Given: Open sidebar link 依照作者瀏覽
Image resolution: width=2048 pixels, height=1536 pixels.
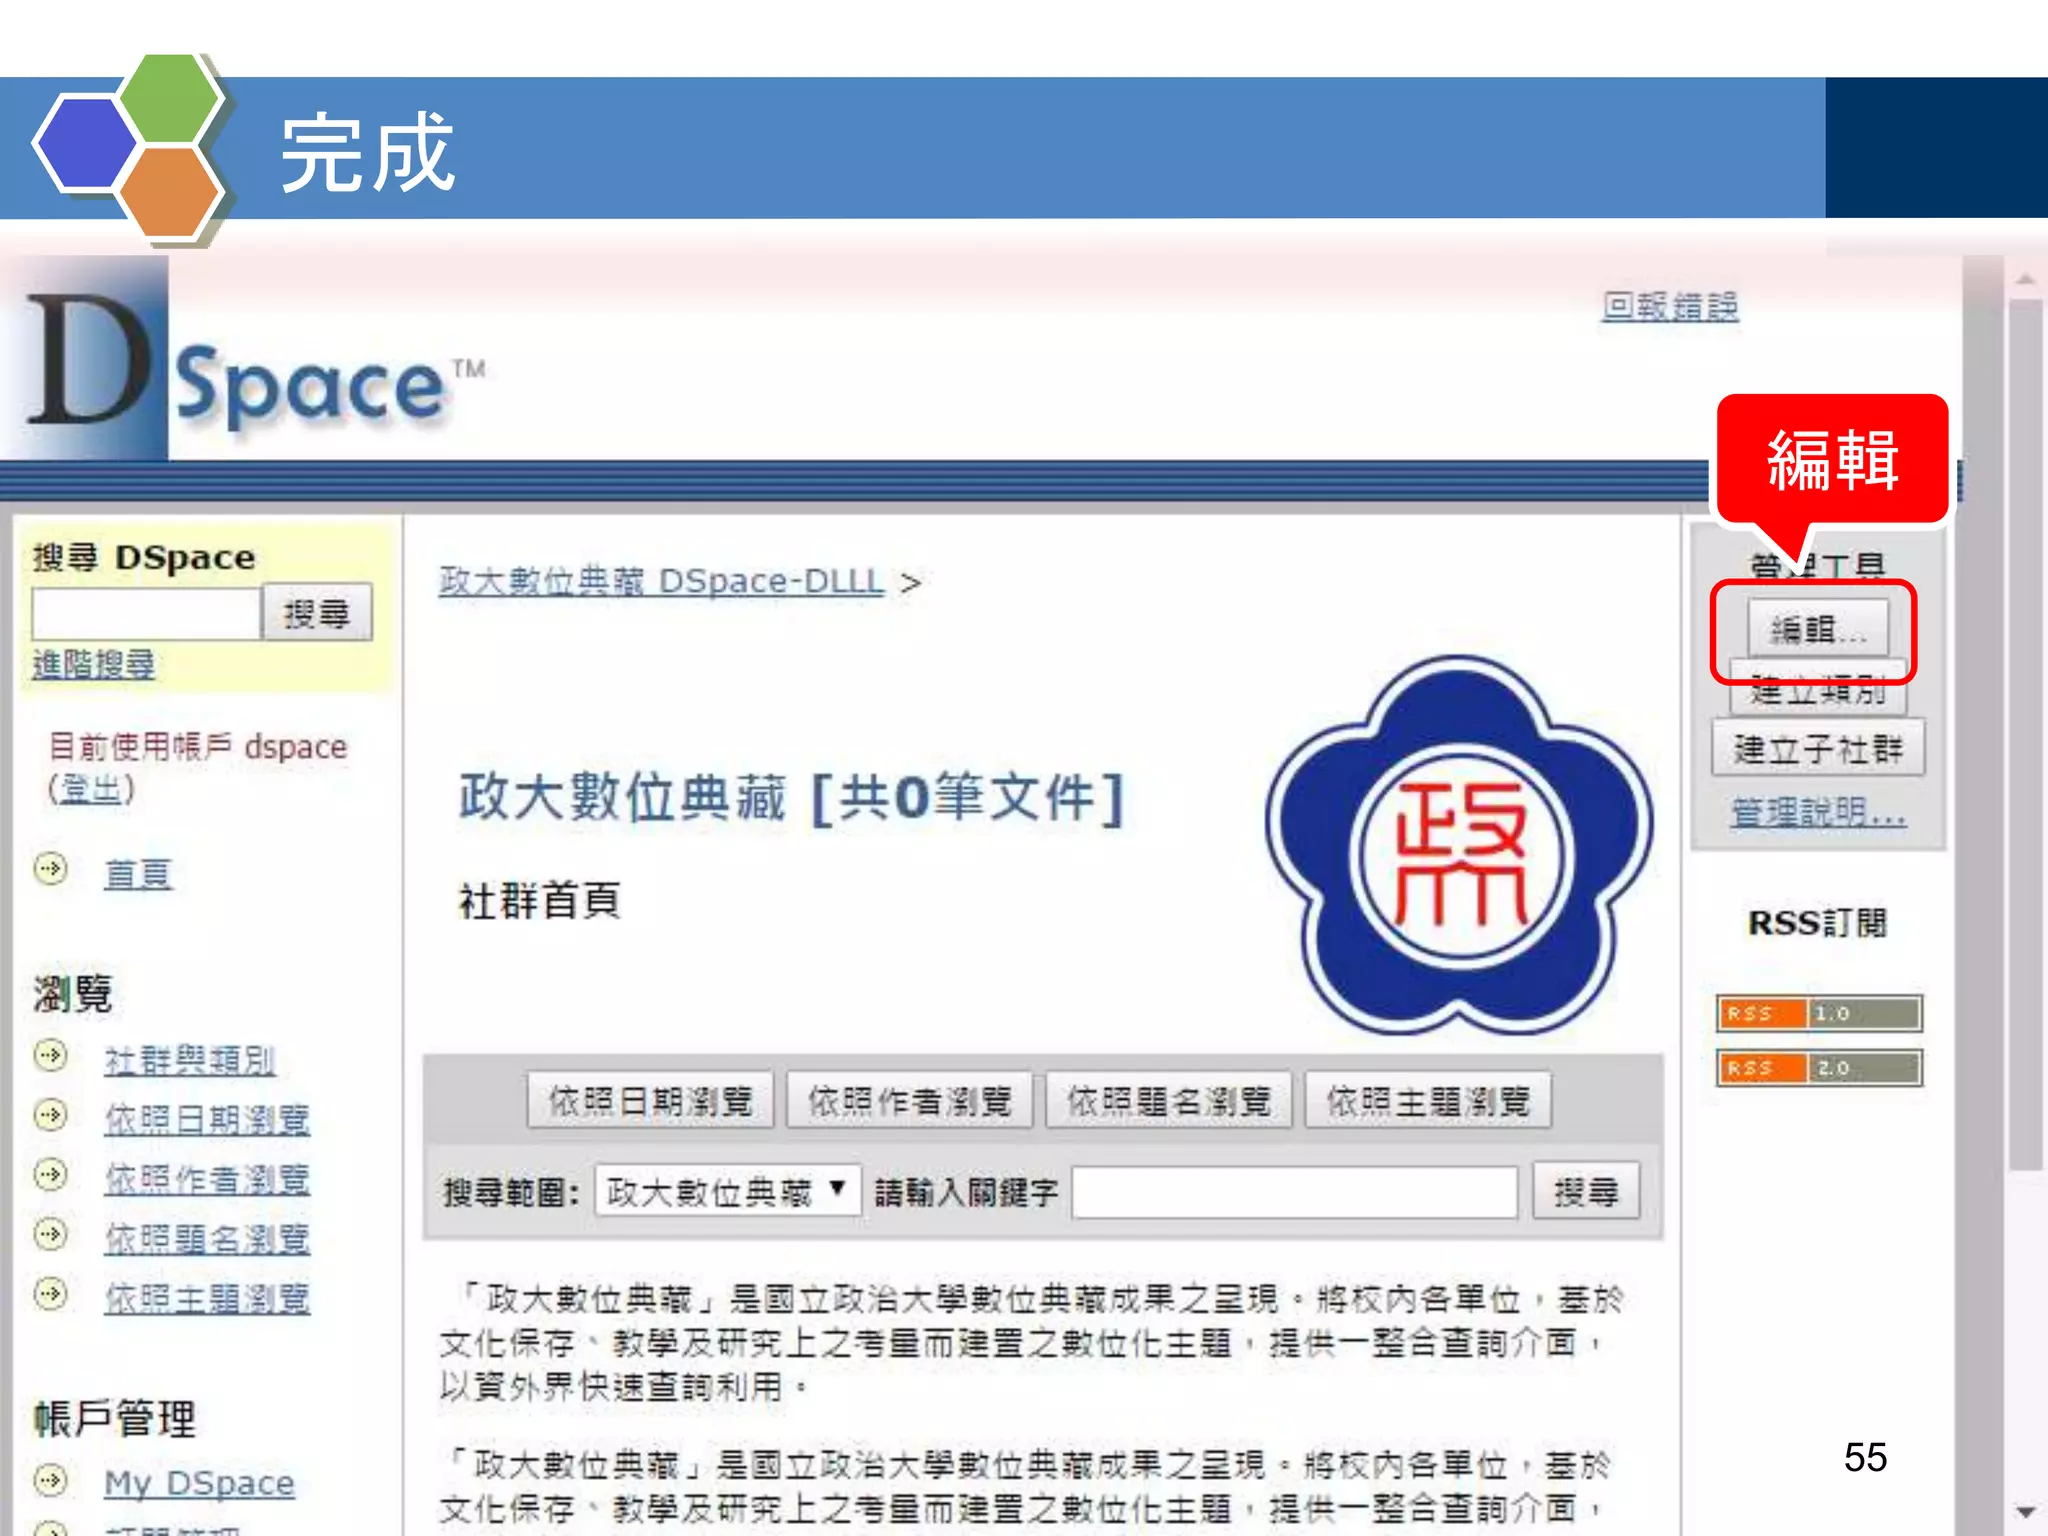Looking at the screenshot, I should click(x=207, y=1180).
